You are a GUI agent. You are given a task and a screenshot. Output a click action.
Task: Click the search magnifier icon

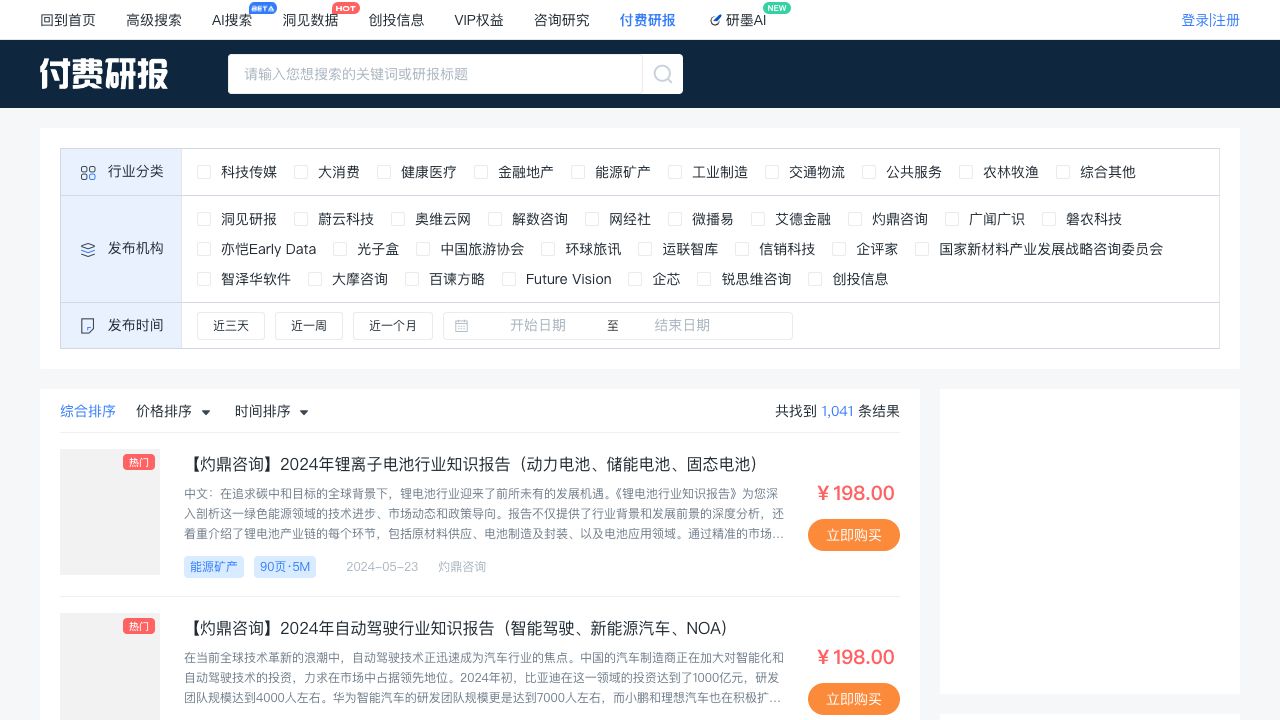[x=662, y=74]
